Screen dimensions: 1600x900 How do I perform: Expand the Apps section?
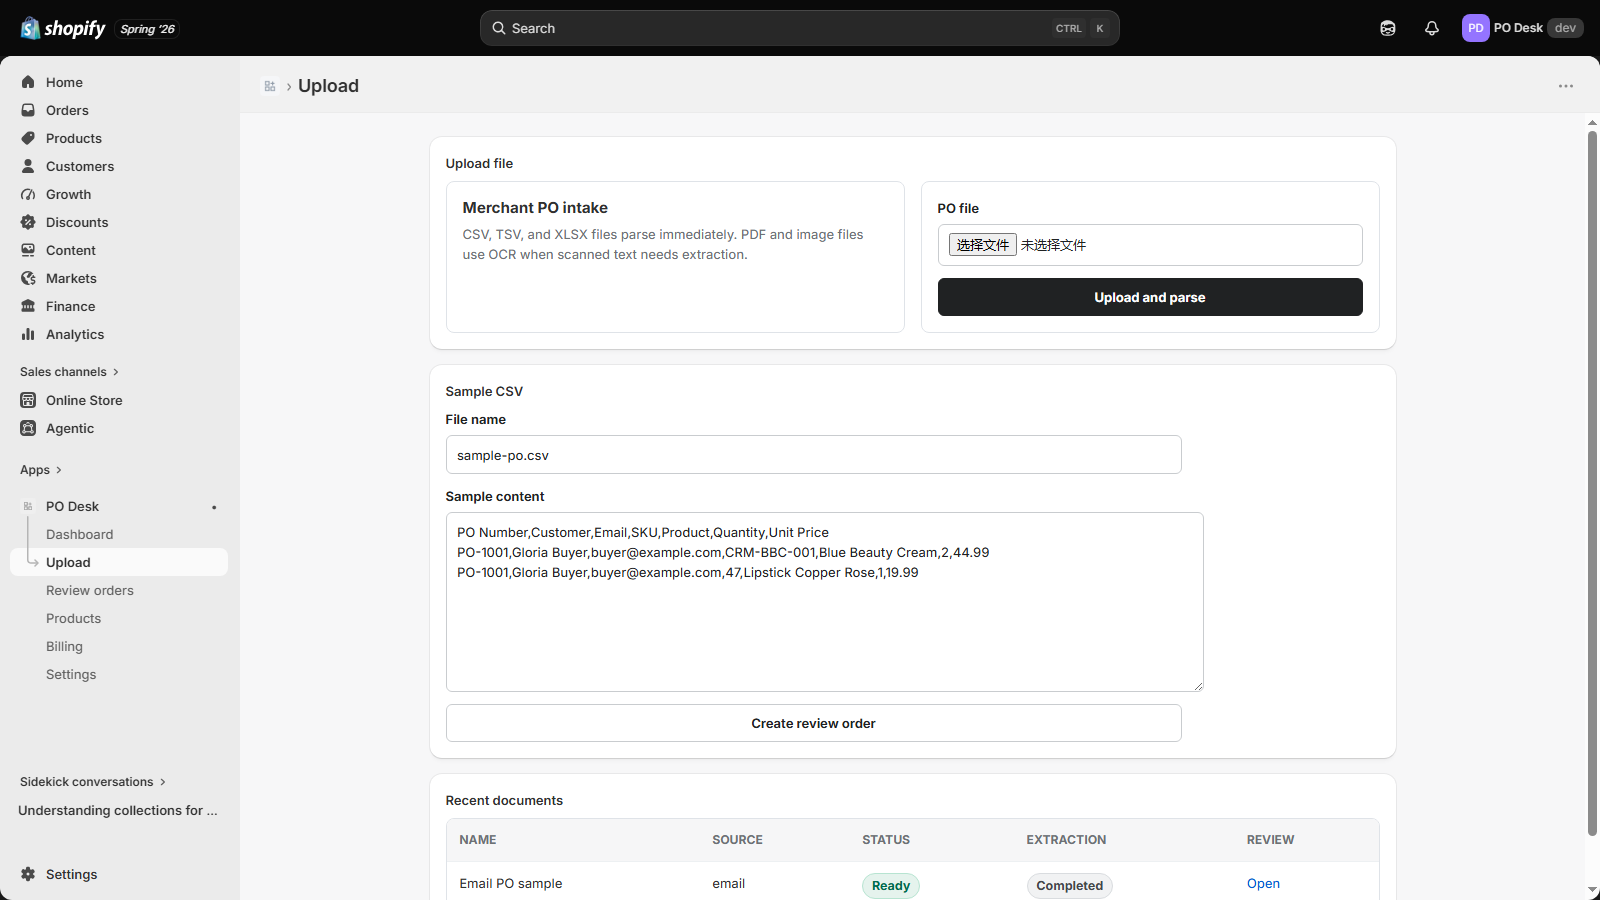[x=41, y=470]
